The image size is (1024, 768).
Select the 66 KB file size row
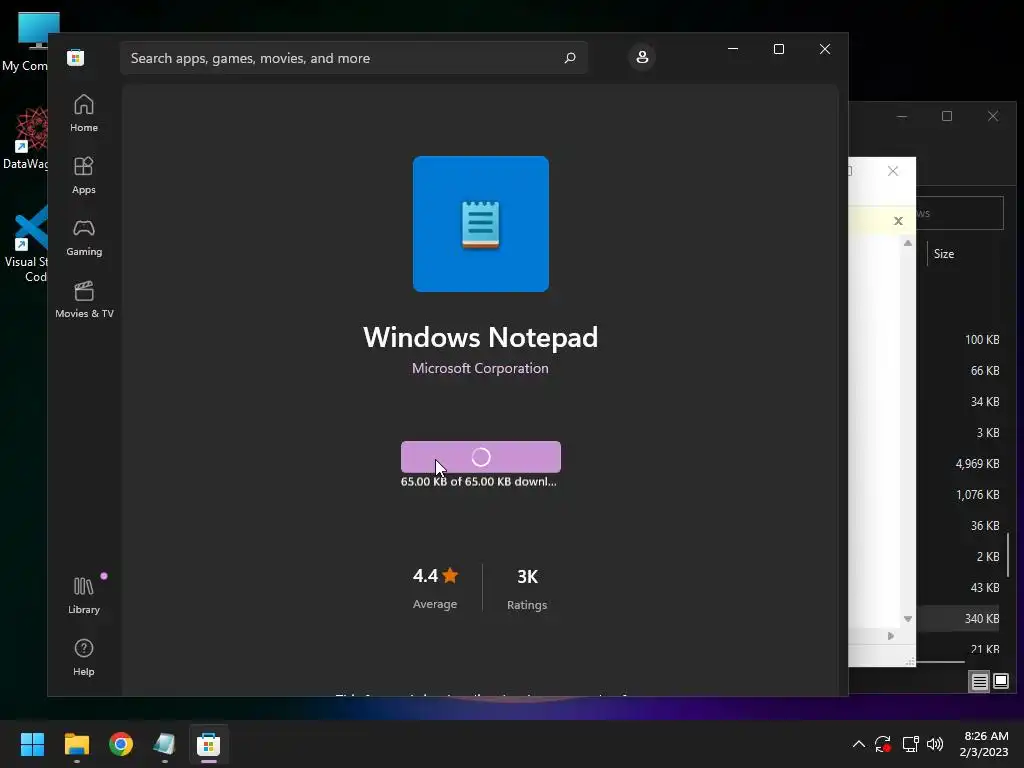984,370
